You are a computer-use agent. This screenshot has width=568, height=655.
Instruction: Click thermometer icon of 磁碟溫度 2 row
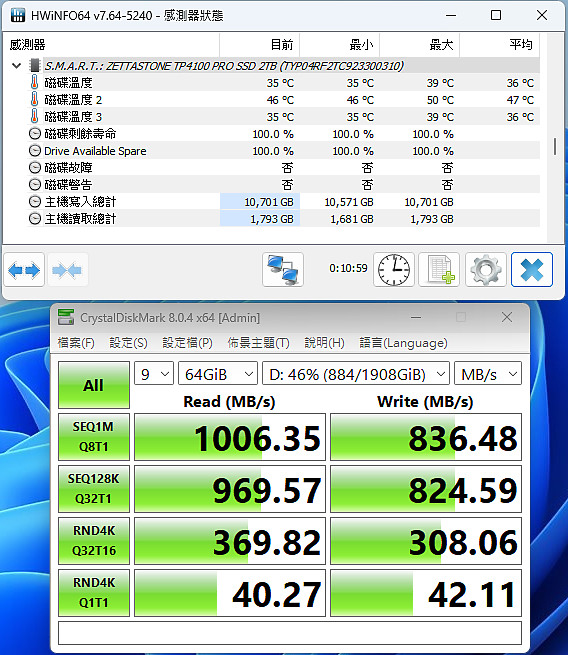pyautogui.click(x=35, y=99)
